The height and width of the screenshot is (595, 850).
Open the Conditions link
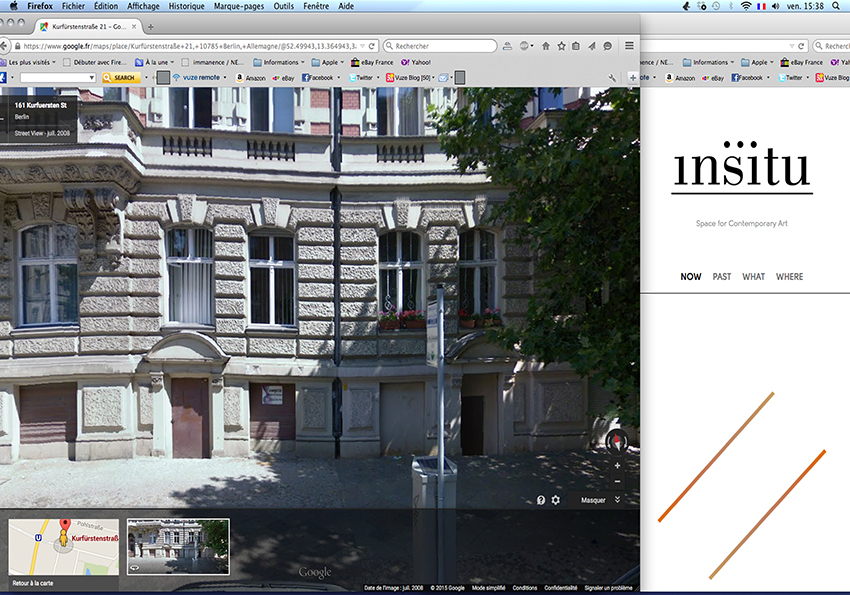tap(525, 588)
